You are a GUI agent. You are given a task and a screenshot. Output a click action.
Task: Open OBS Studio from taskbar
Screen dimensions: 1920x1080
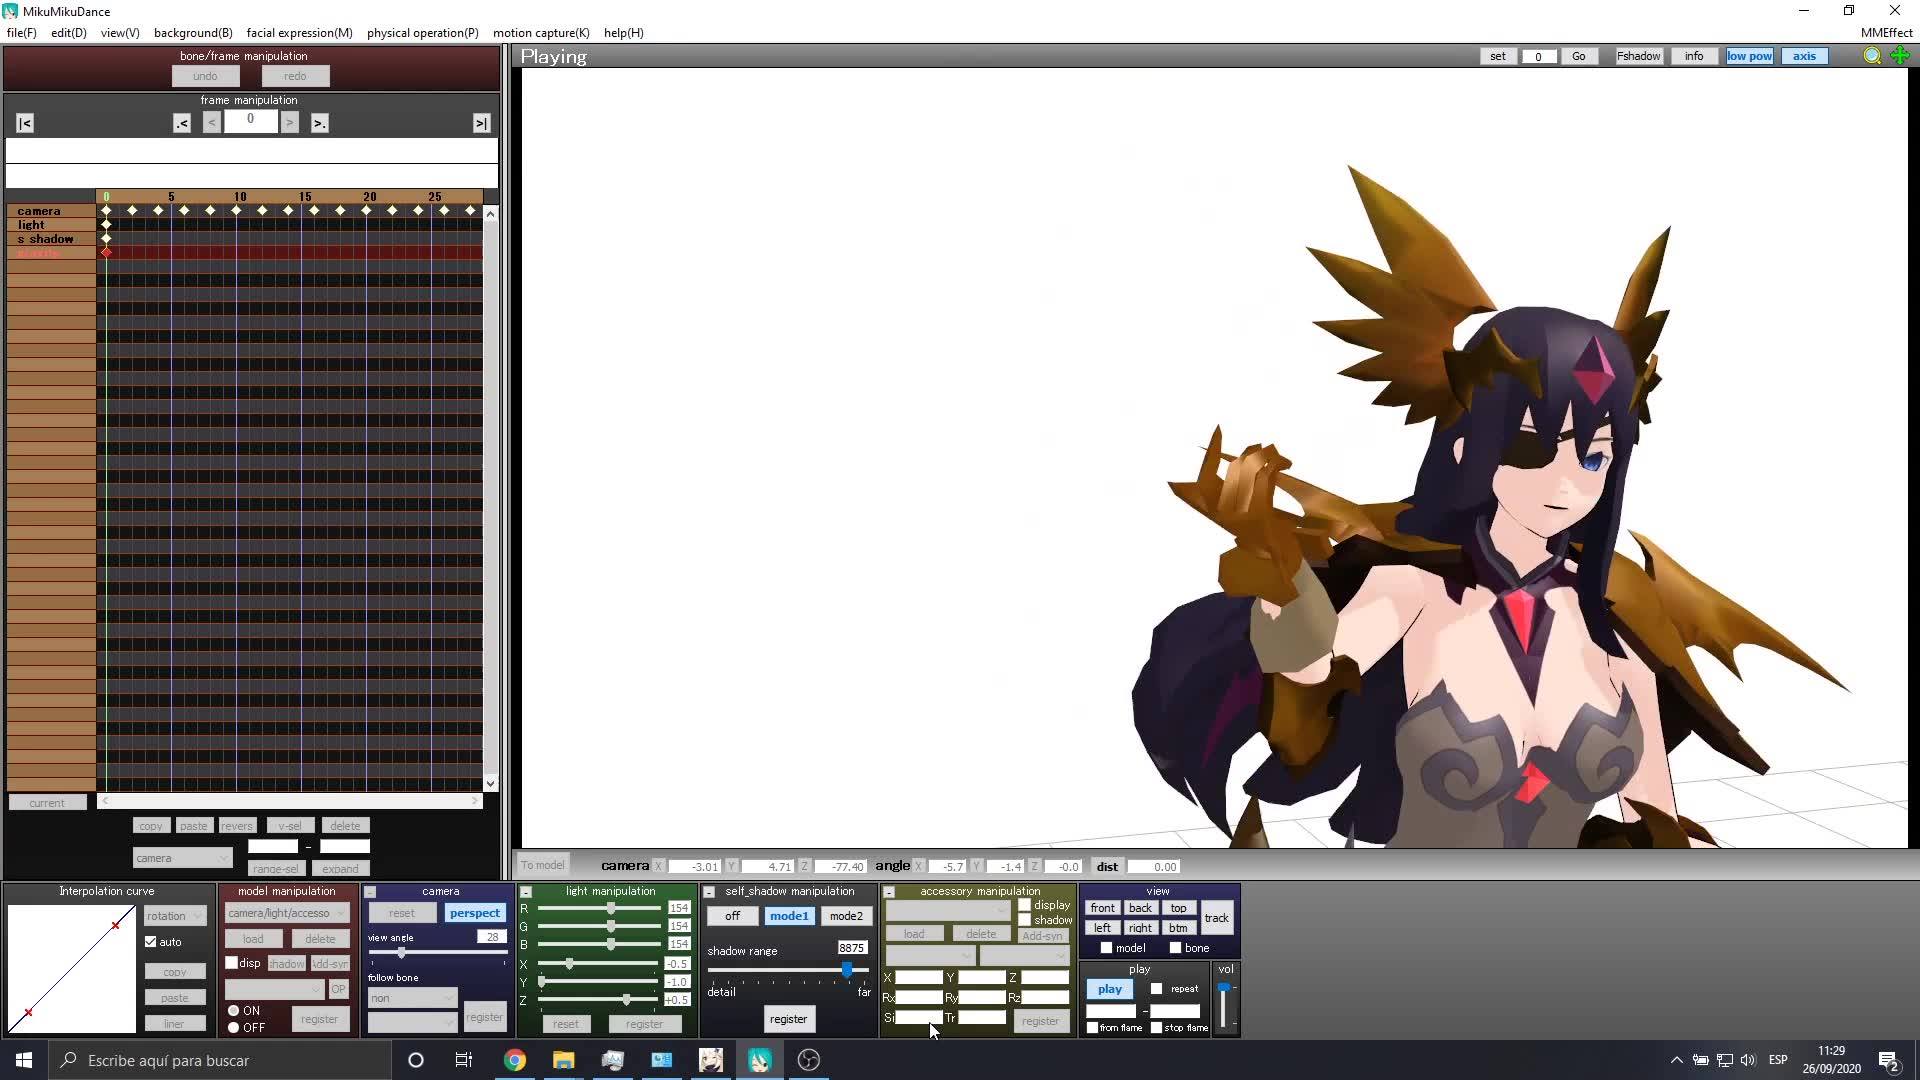pyautogui.click(x=809, y=1060)
